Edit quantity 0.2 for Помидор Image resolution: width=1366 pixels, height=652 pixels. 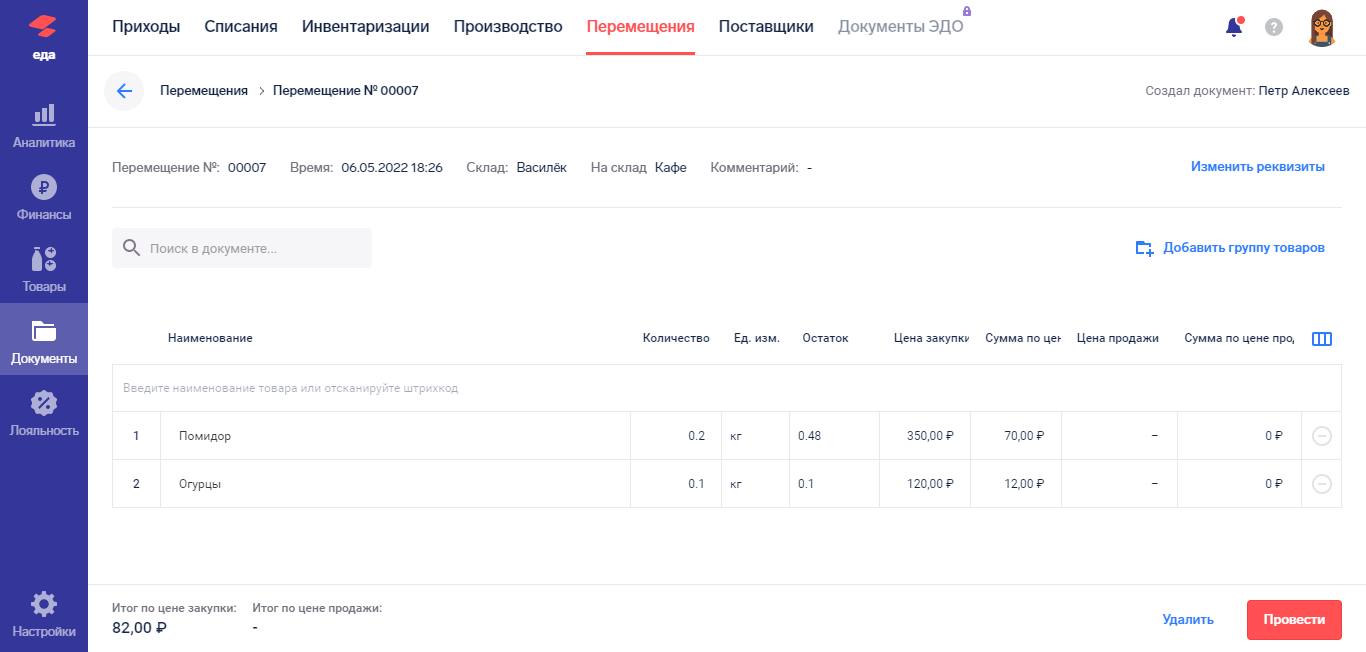pos(676,436)
